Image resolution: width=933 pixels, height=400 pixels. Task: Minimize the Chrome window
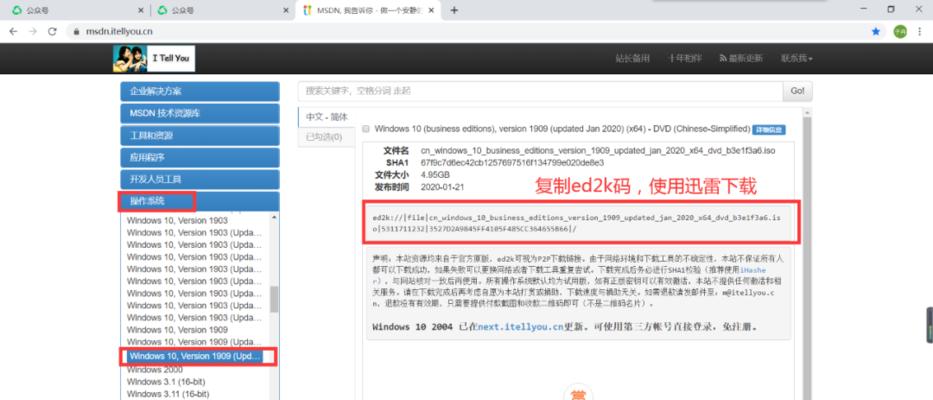(x=863, y=9)
